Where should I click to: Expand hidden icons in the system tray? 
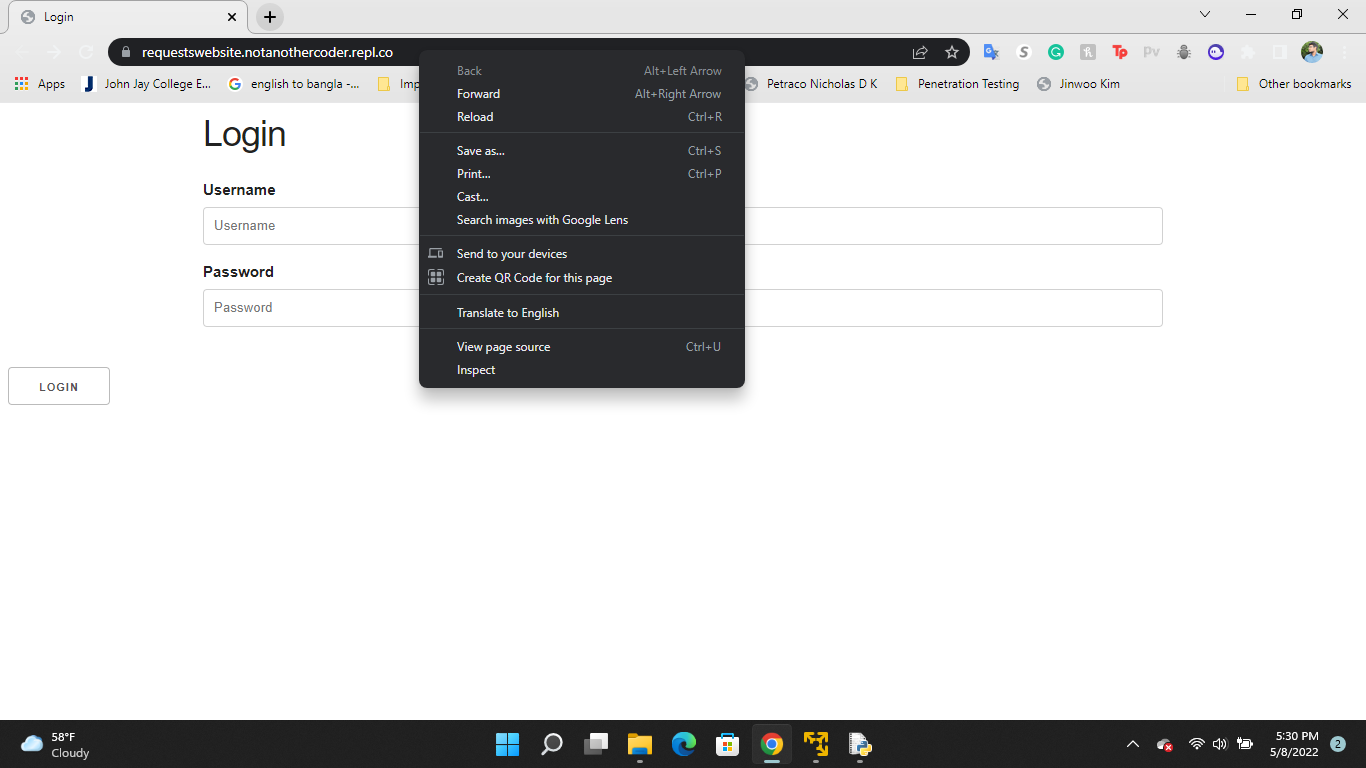coord(1133,744)
